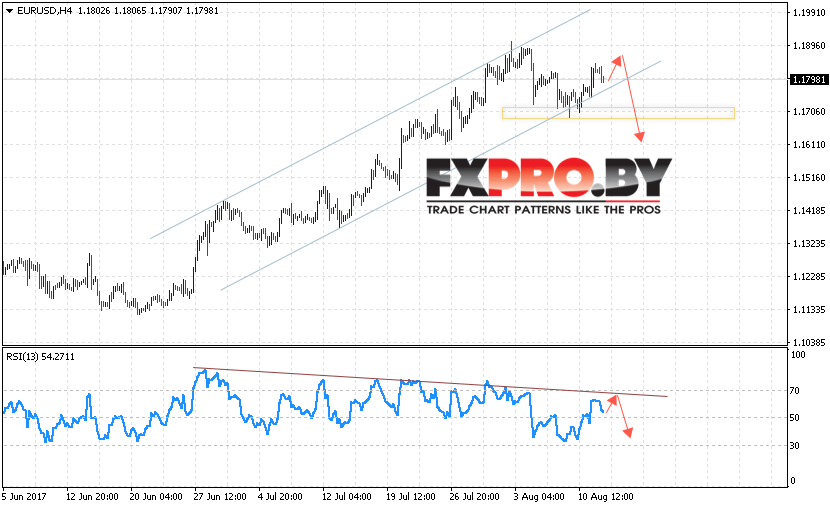This screenshot has width=830, height=508.
Task: Select time axis label 3 Aug 04:00
Action: point(539,496)
